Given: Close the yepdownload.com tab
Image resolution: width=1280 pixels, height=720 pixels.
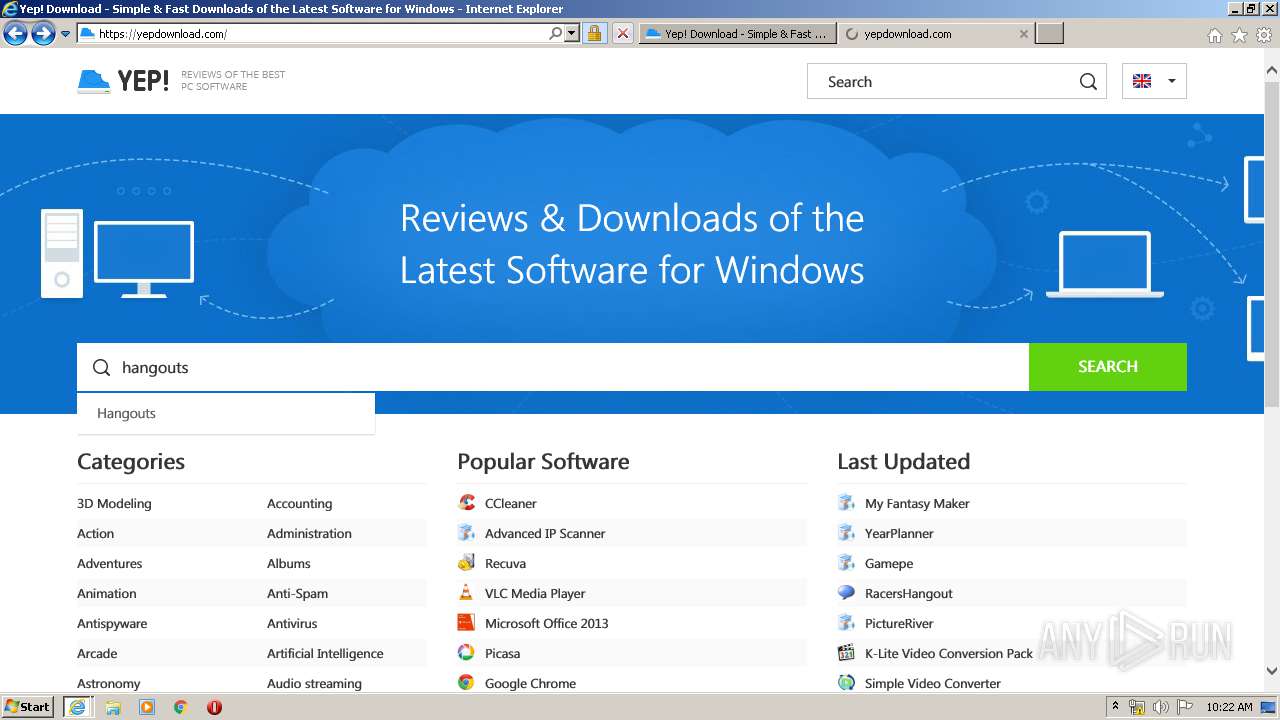Looking at the screenshot, I should click(x=1023, y=34).
